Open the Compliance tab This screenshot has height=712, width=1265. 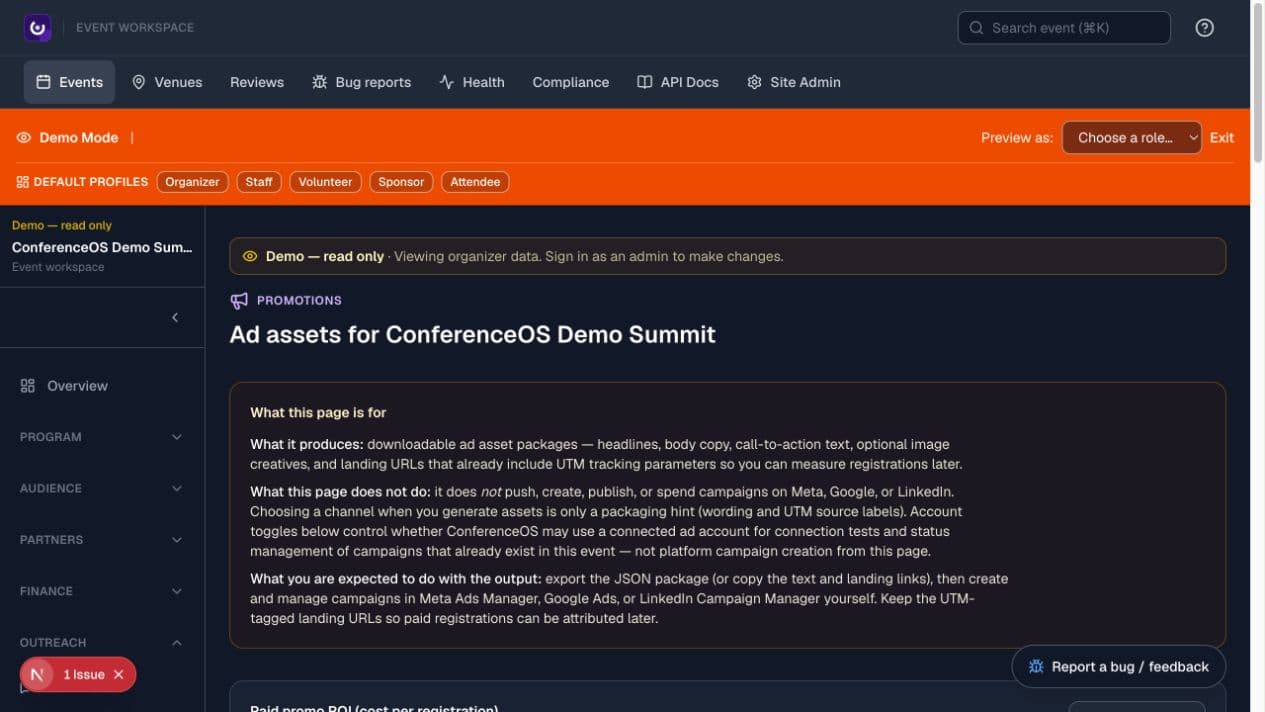571,82
